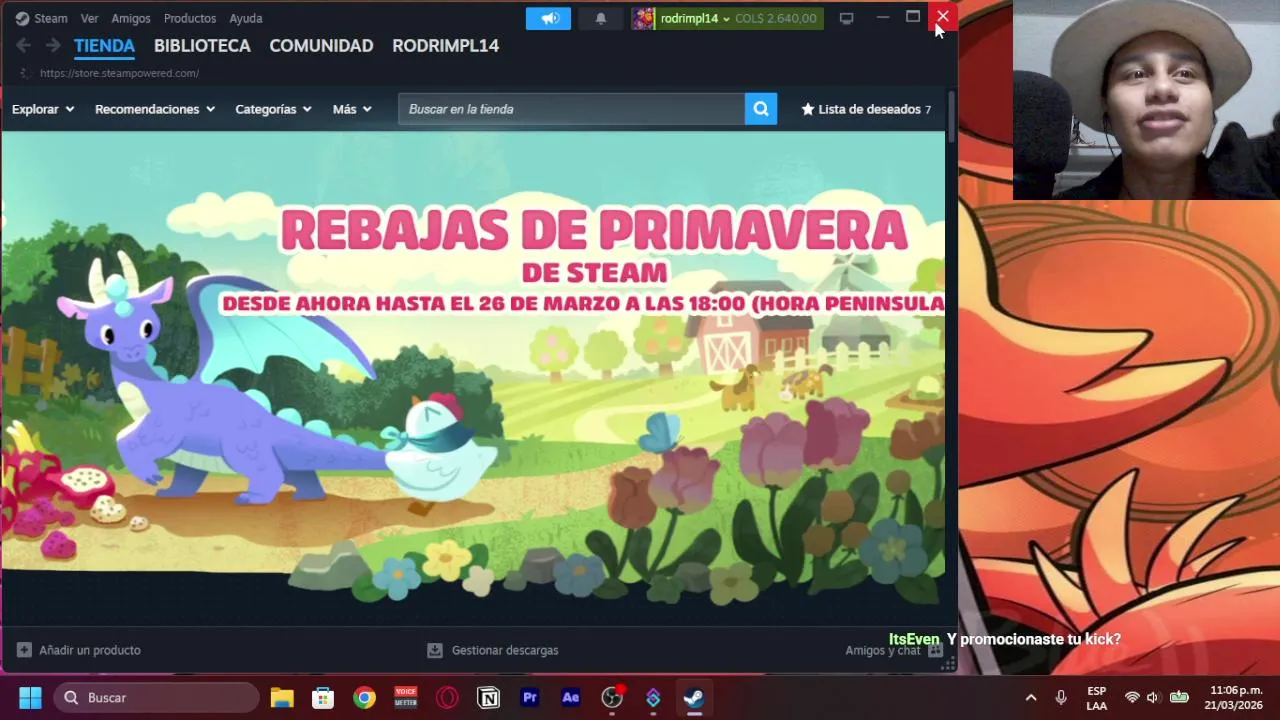Click the Gestionar descargas label
1280x720 pixels.
(x=505, y=650)
